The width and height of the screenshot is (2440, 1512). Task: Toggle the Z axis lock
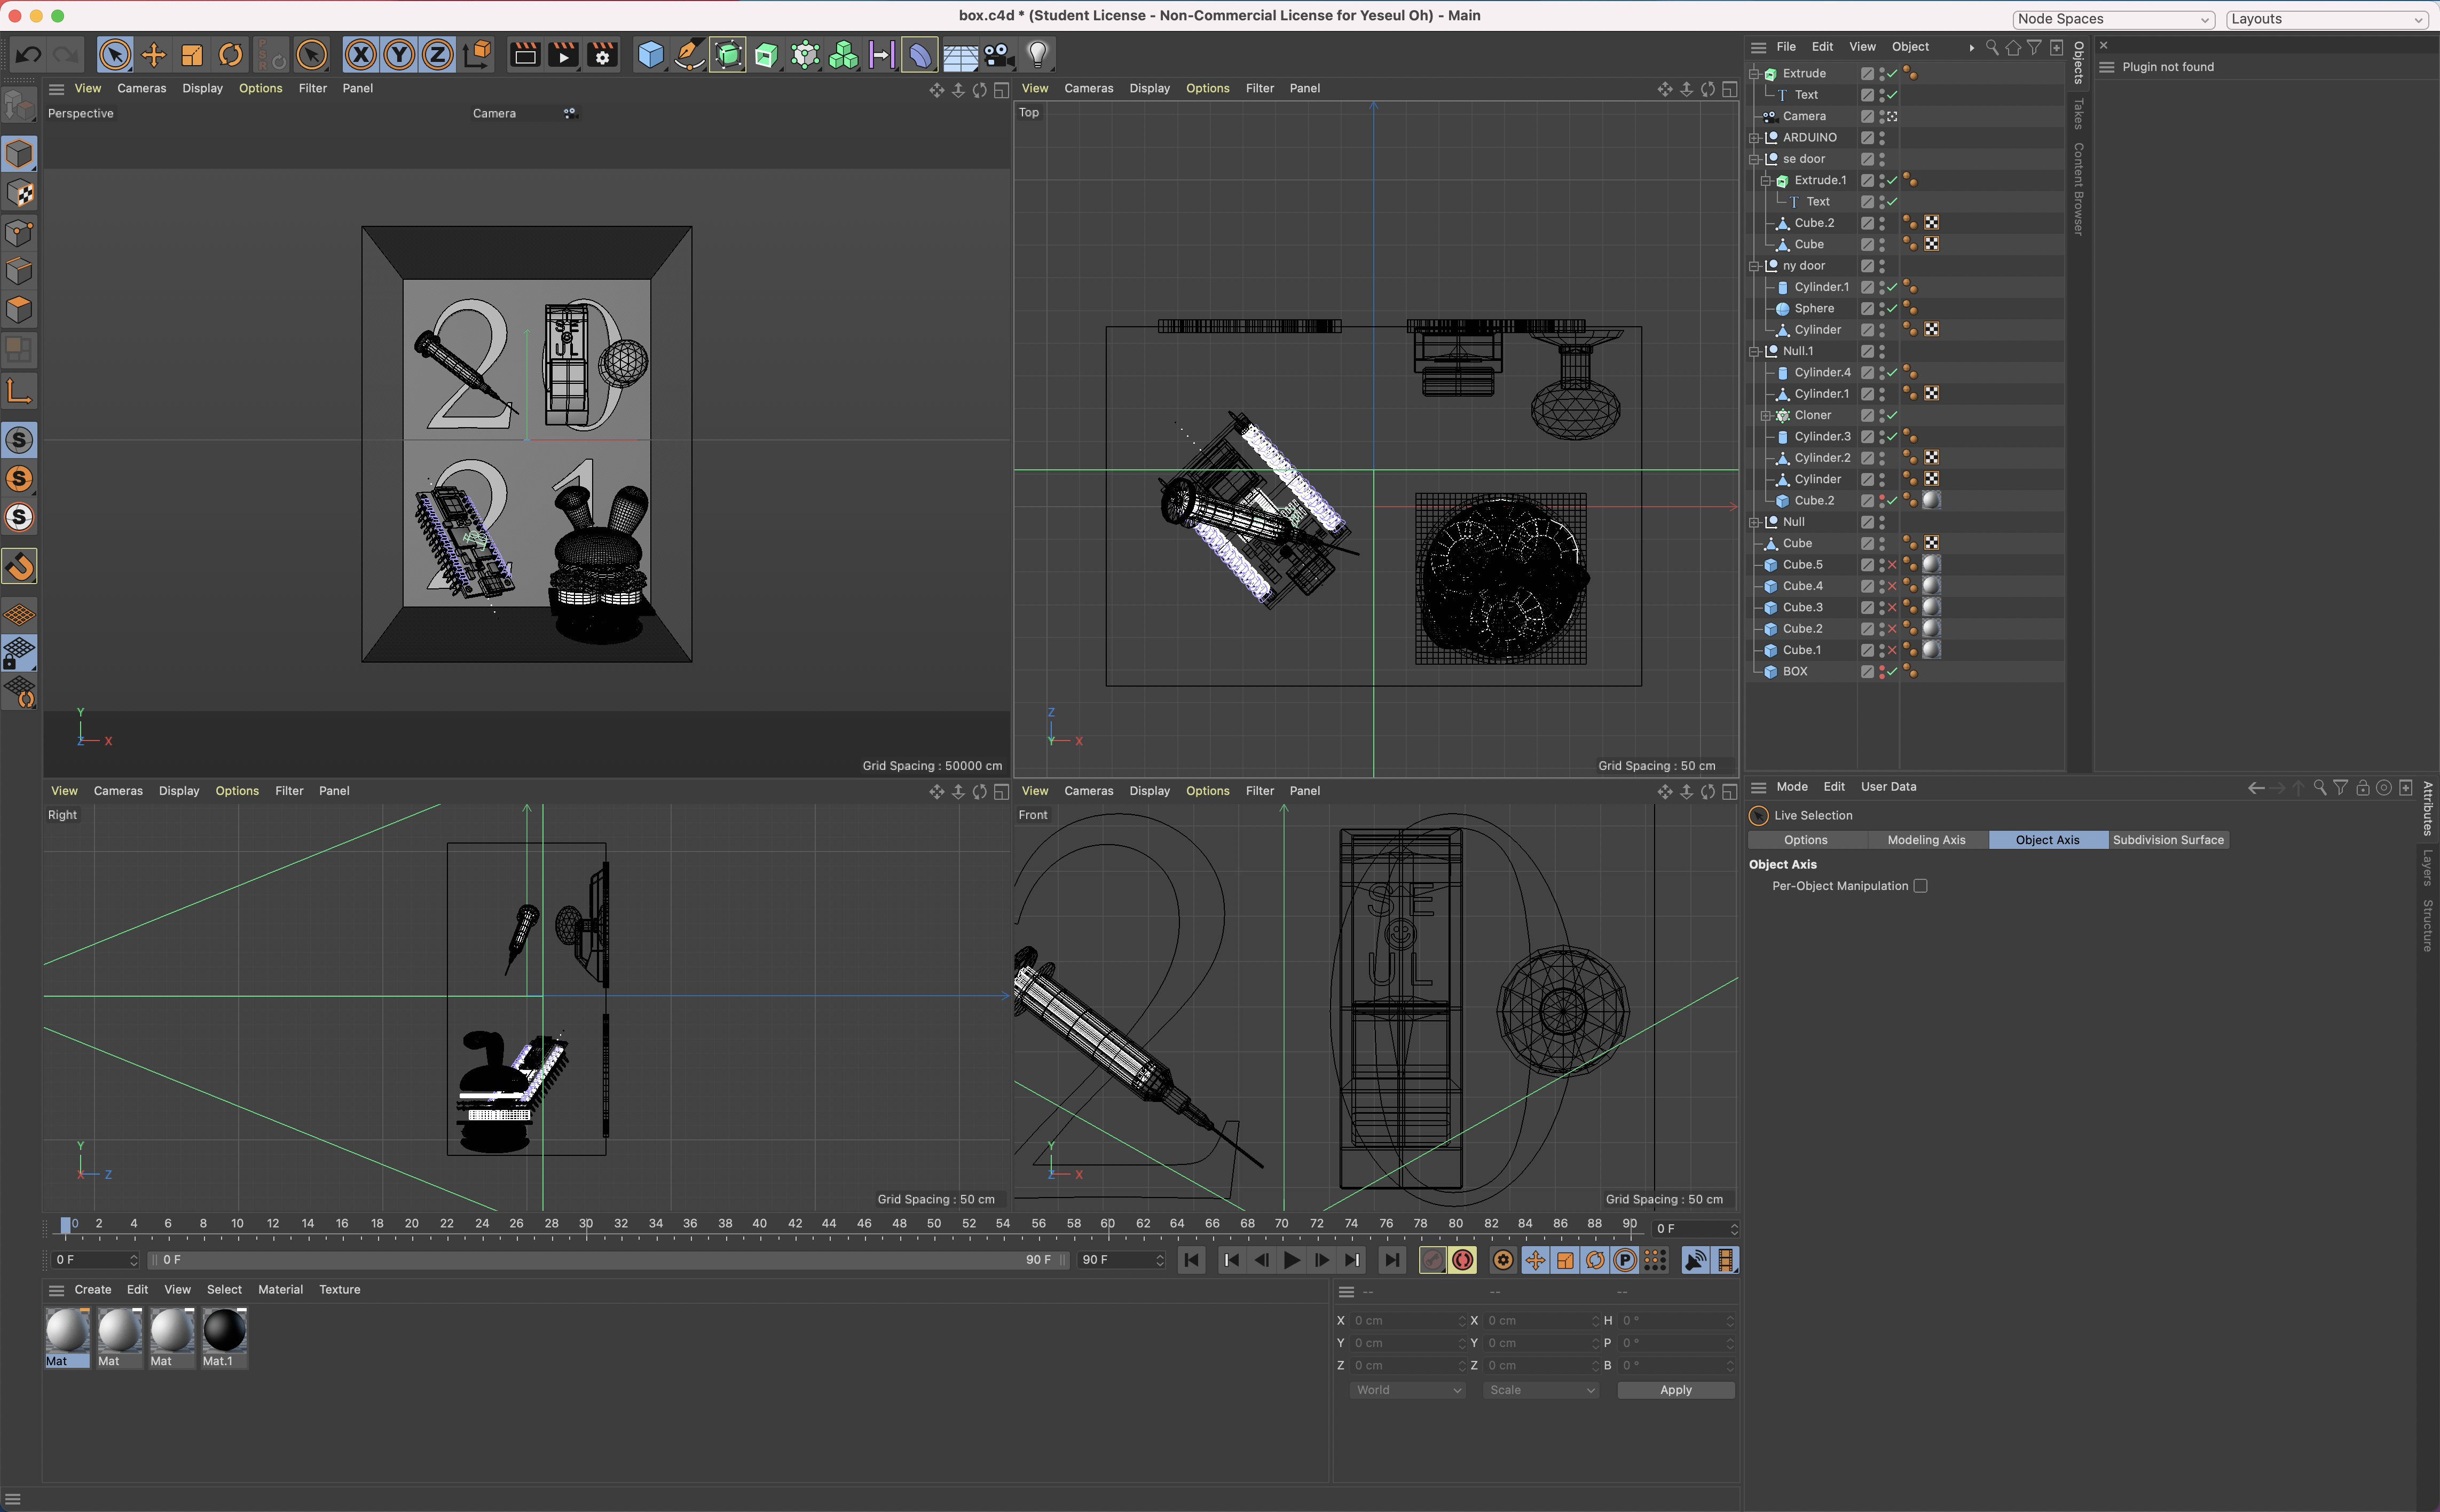click(x=437, y=55)
